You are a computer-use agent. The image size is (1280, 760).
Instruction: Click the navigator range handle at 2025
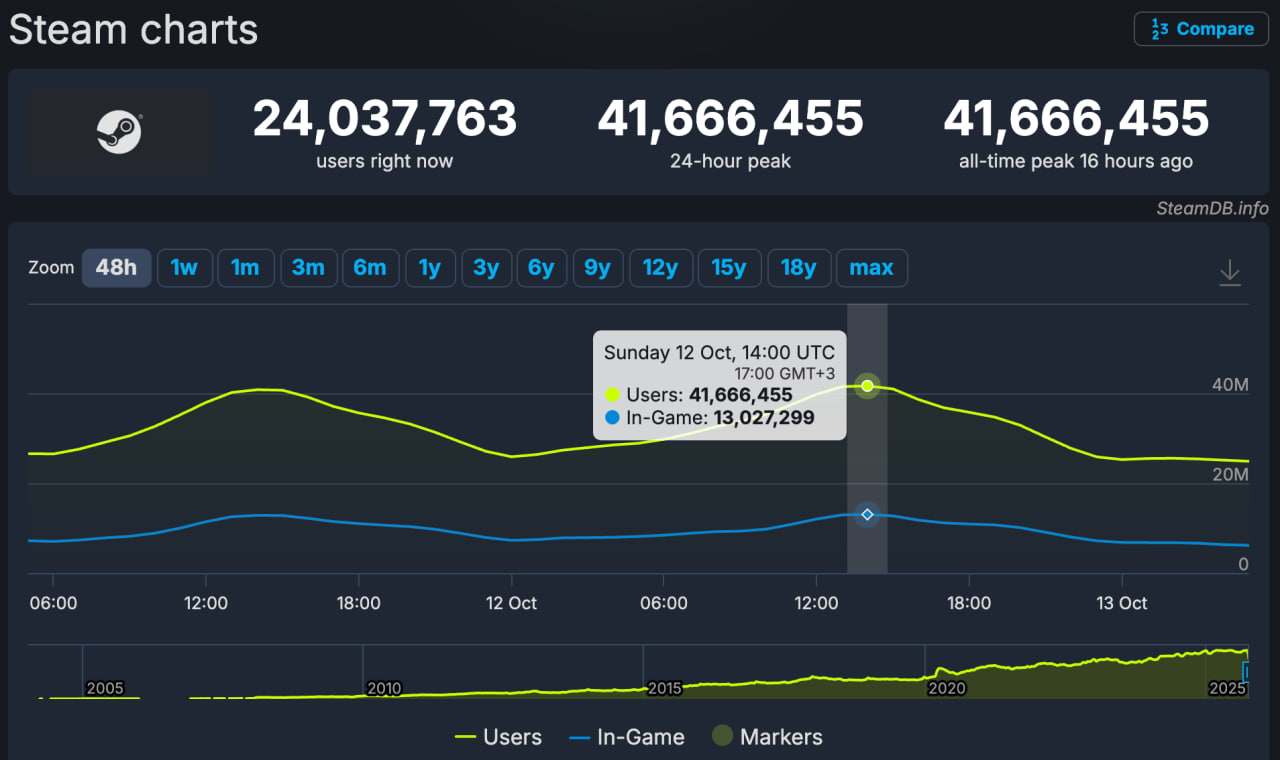1245,671
